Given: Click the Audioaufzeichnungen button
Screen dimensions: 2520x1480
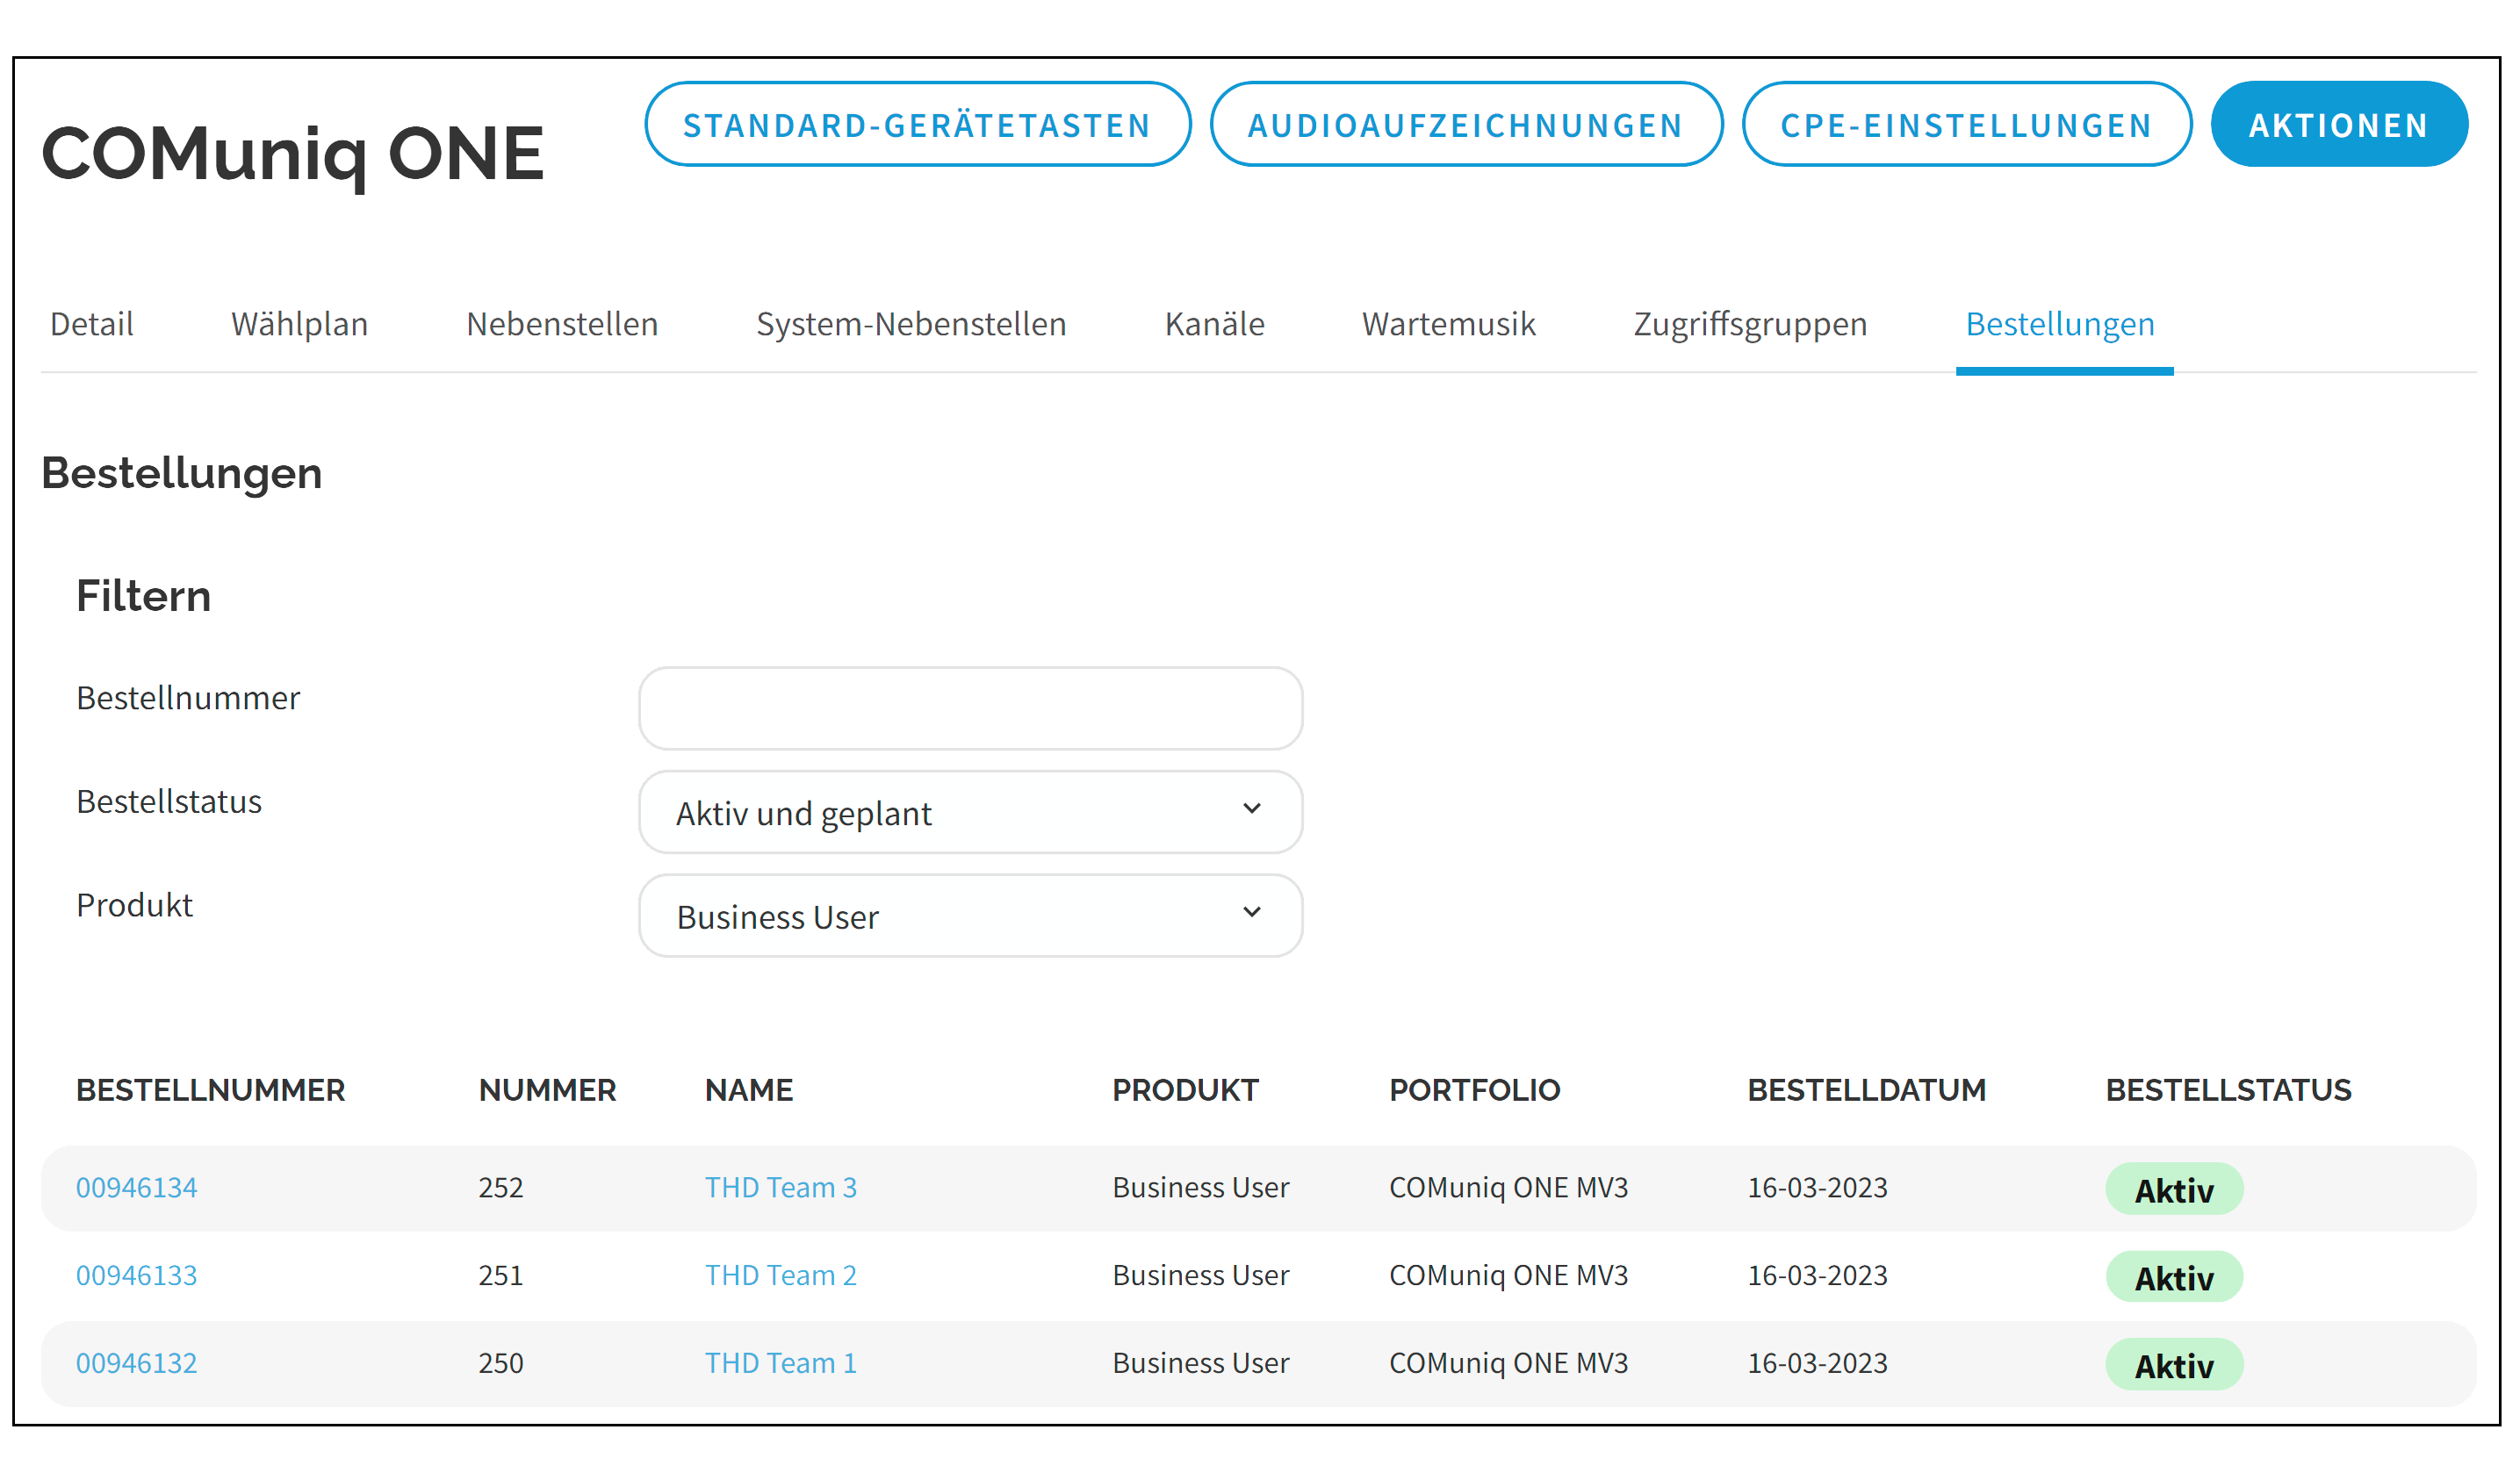Looking at the screenshot, I should (x=1465, y=125).
